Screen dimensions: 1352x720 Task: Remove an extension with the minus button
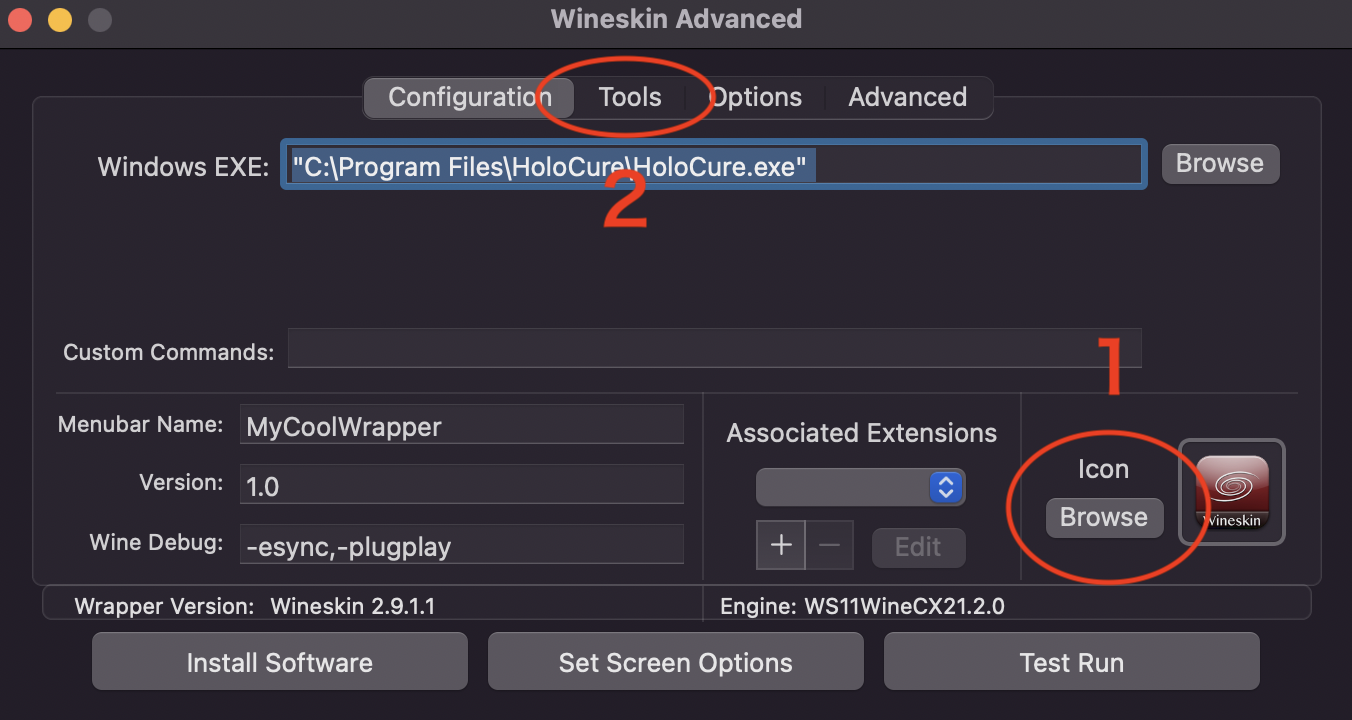click(829, 545)
